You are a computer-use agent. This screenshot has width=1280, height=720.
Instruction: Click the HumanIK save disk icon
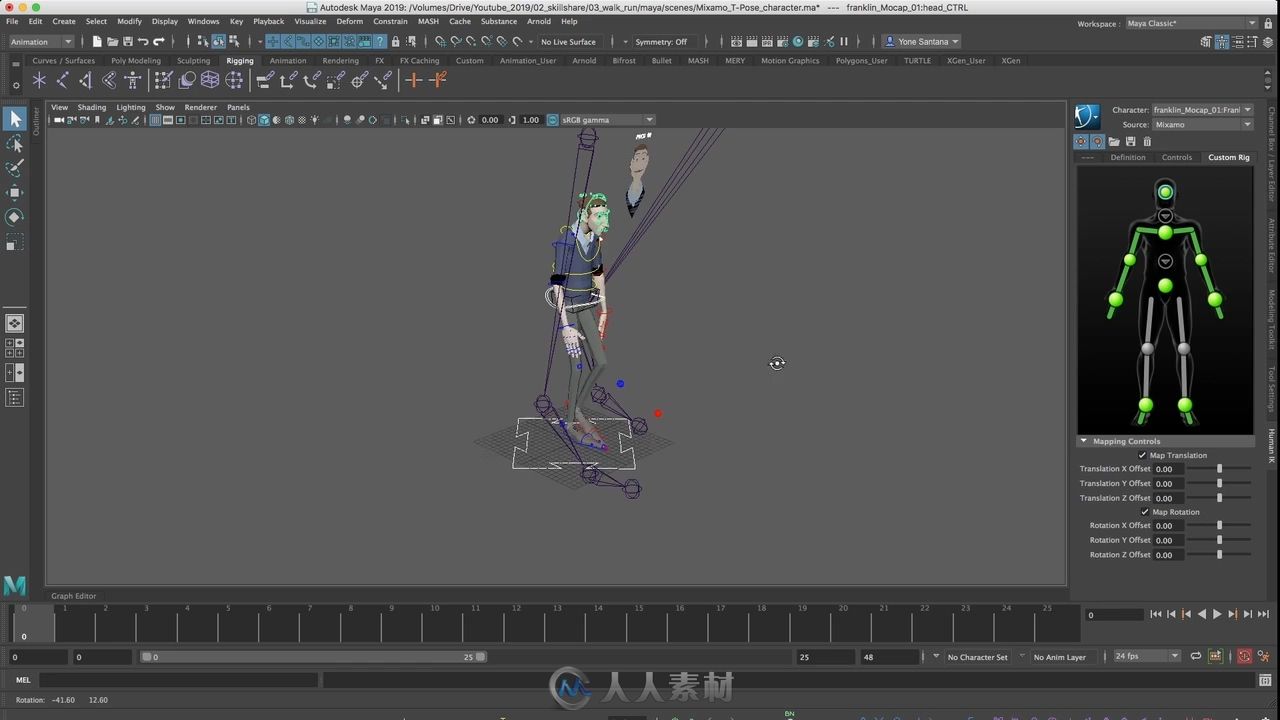1130,142
